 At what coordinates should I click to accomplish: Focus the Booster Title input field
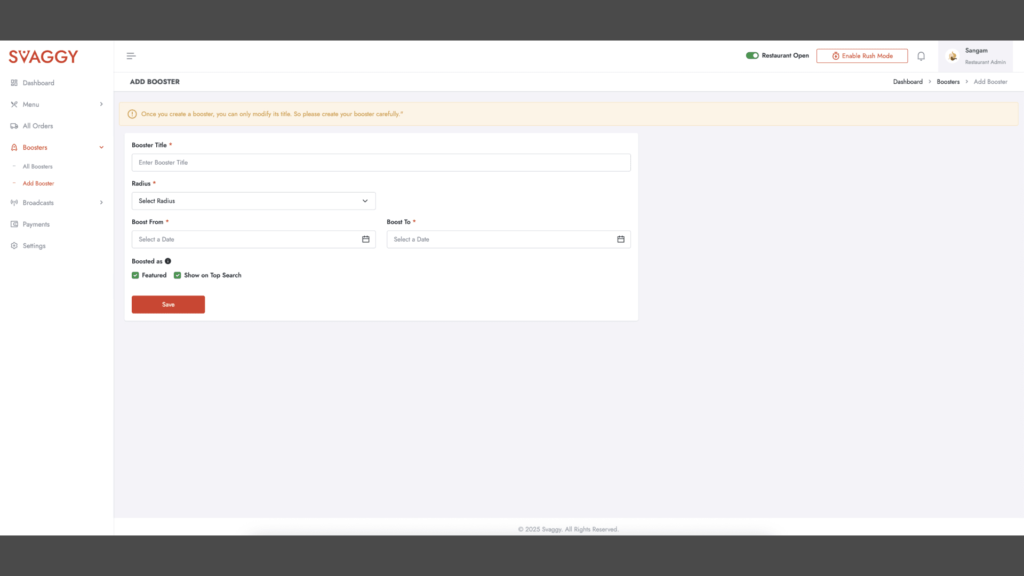coord(381,163)
